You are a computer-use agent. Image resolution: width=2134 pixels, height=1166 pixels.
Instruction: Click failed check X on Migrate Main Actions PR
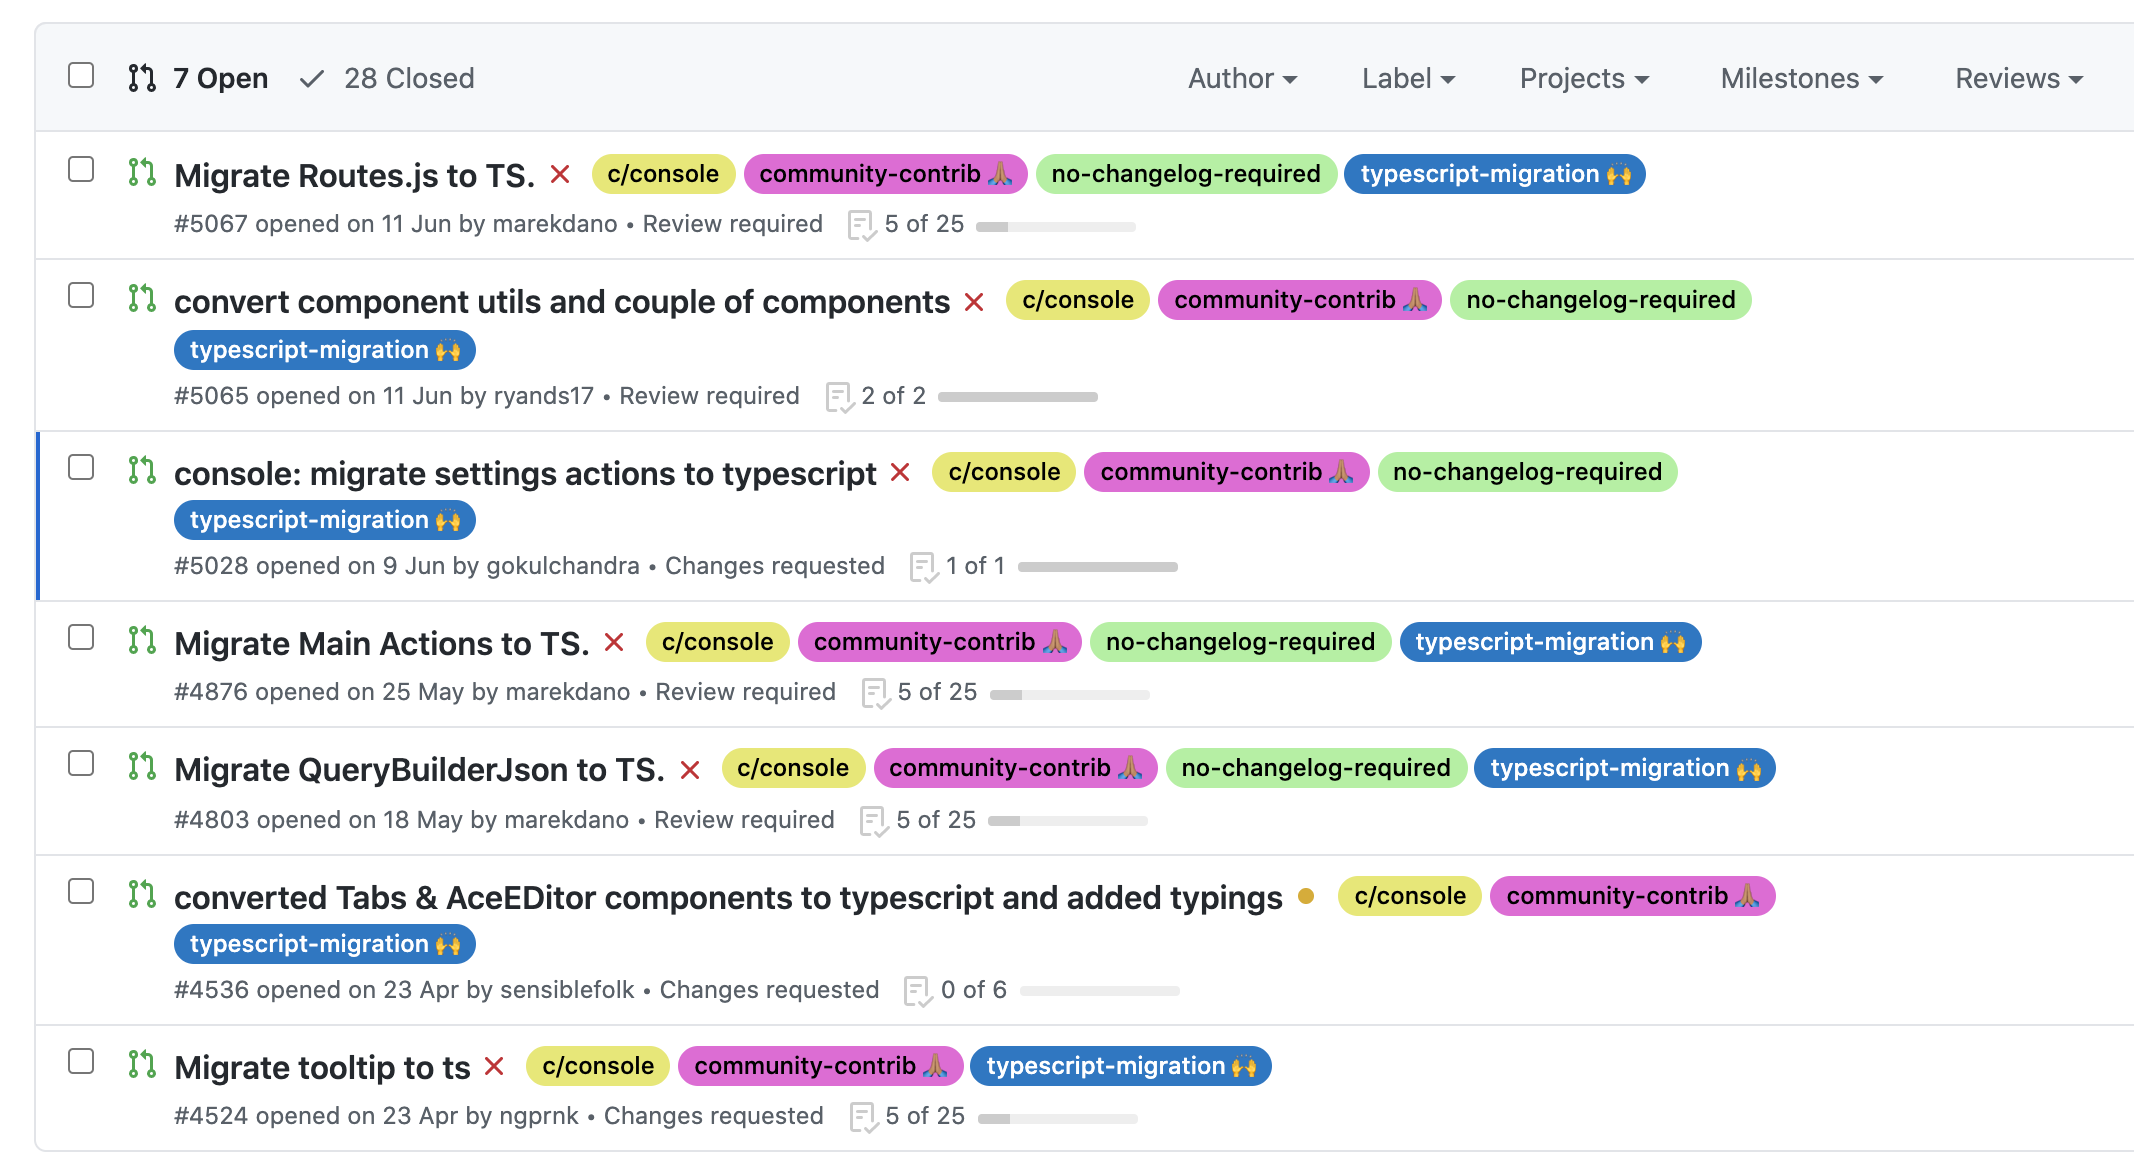pyautogui.click(x=614, y=643)
